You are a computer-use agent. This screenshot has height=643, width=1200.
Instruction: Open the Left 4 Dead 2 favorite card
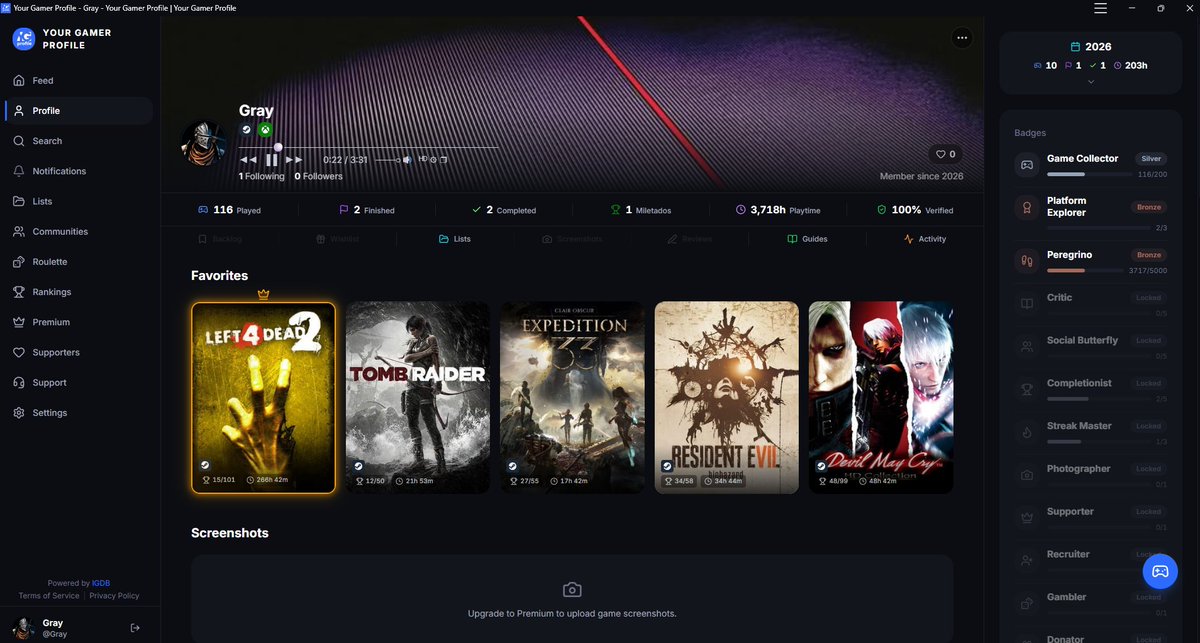[x=263, y=398]
